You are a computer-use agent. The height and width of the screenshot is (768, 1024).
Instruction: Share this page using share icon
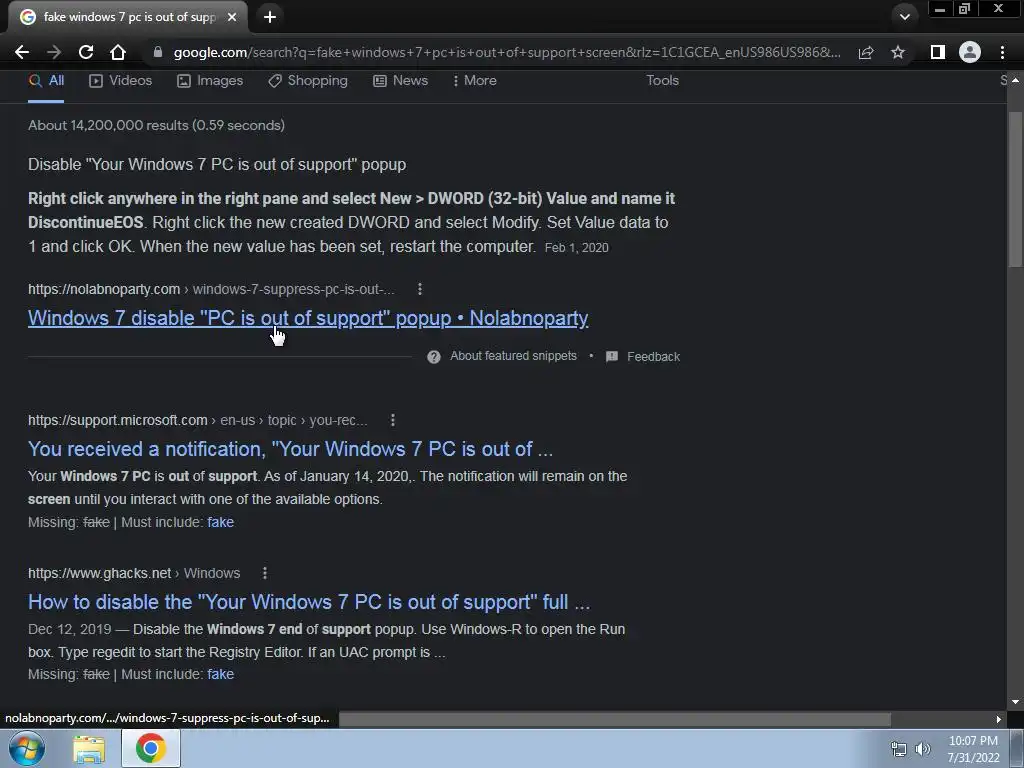tap(866, 52)
